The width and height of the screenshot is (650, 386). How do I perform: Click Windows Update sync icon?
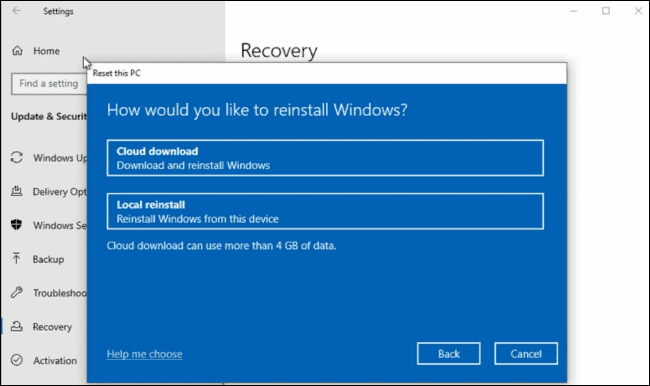click(x=17, y=157)
